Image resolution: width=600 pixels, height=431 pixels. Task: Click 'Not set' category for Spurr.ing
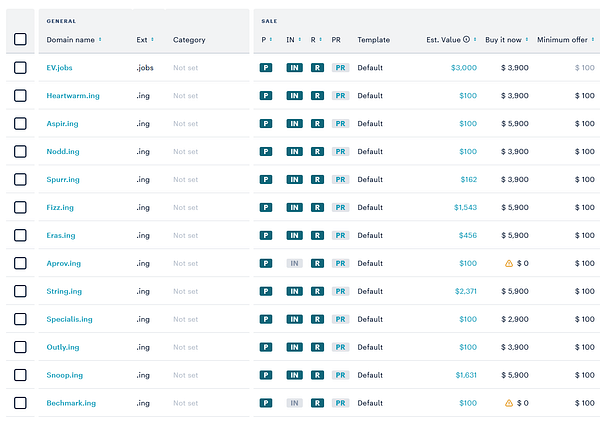click(x=186, y=180)
